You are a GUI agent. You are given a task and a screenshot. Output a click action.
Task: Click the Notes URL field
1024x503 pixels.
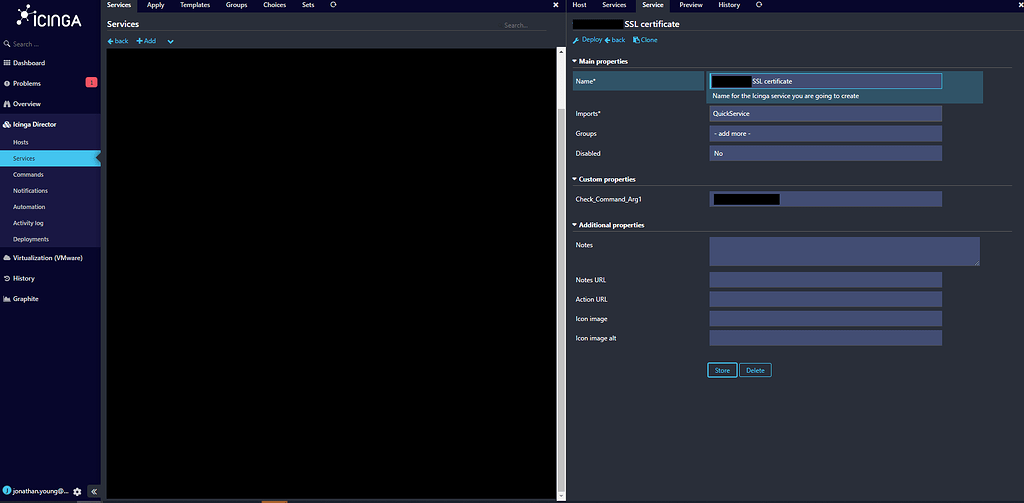(825, 280)
